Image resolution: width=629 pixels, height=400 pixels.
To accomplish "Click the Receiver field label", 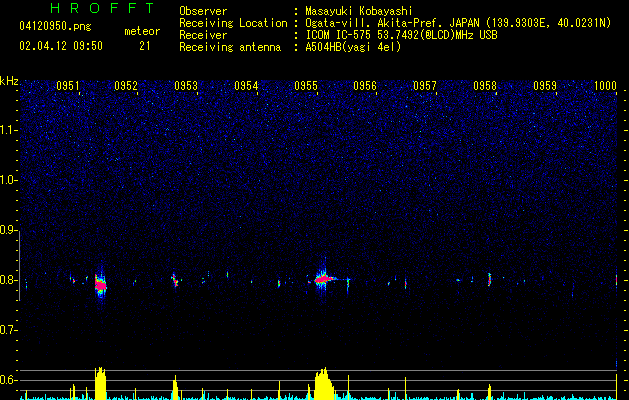I will (203, 35).
